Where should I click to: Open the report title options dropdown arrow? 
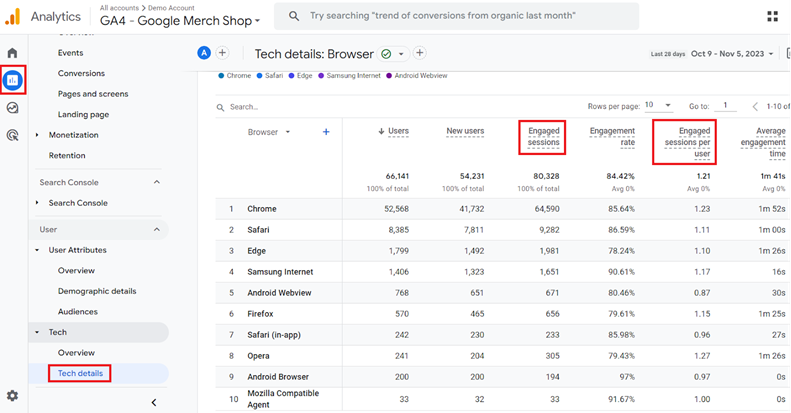click(401, 54)
